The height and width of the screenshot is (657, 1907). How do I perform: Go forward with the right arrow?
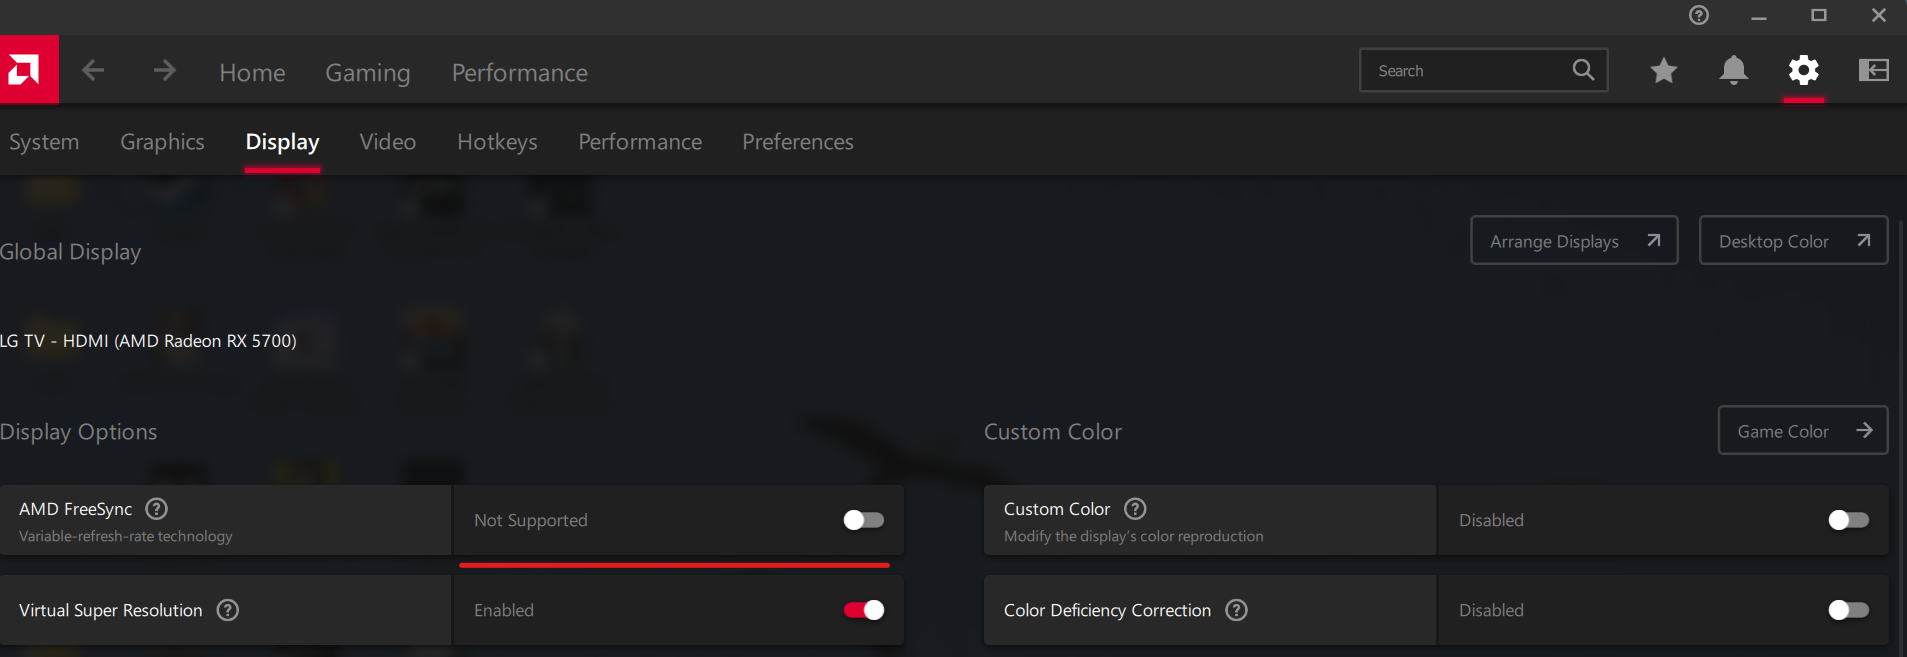click(x=165, y=70)
